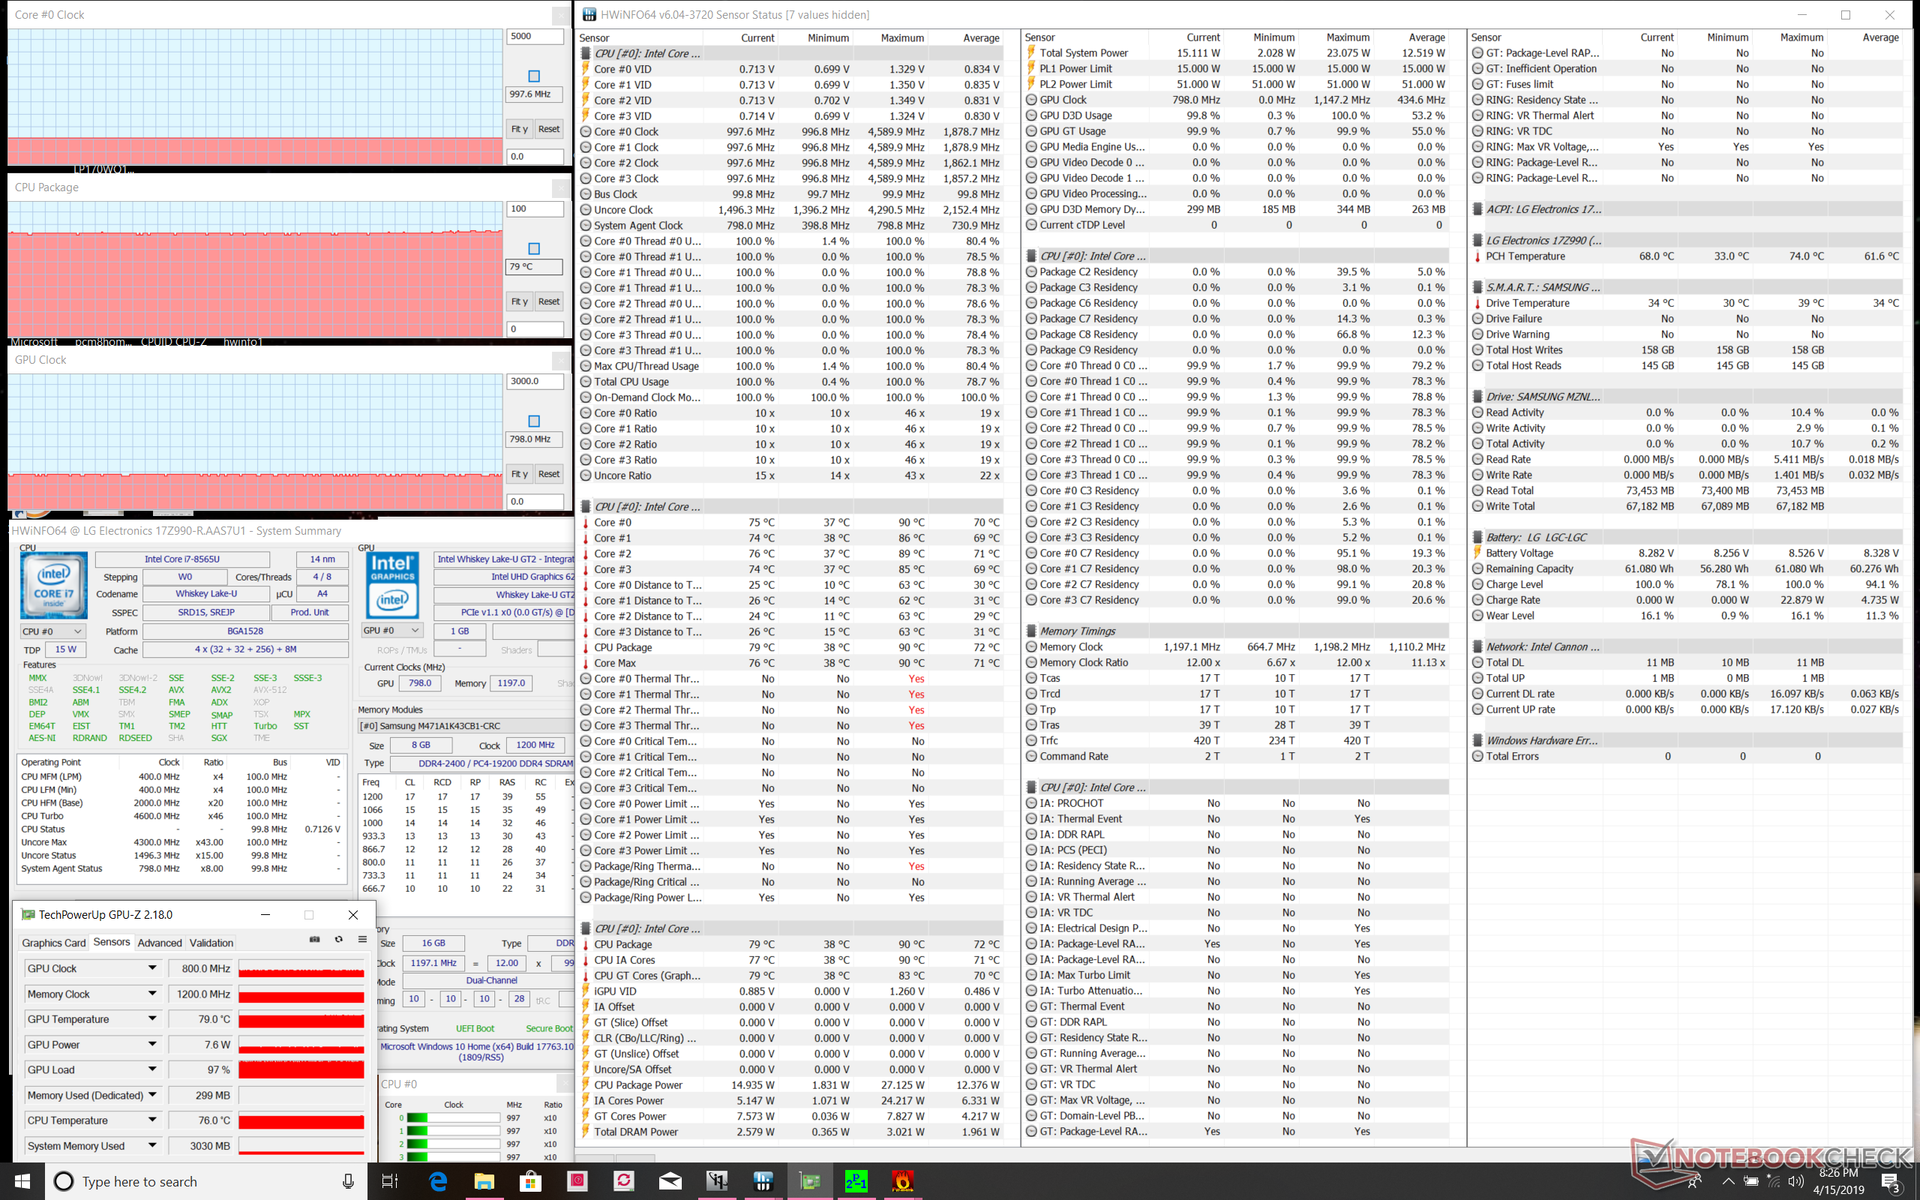The height and width of the screenshot is (1200, 1920).
Task: Open the Memory Clock sensor dropdown in GPU-Z
Action: click(x=152, y=994)
